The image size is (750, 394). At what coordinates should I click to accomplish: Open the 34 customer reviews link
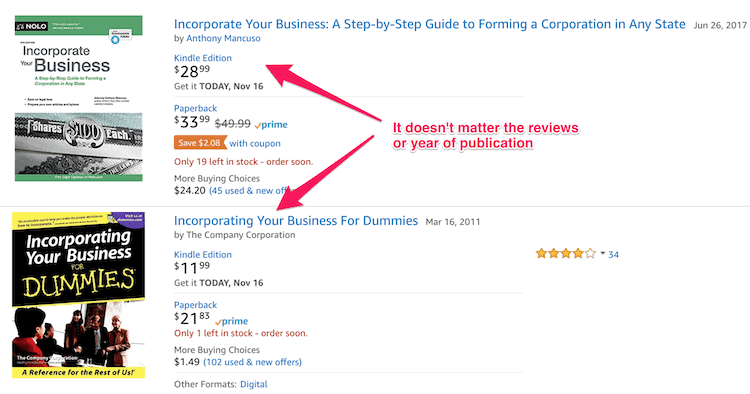click(613, 254)
